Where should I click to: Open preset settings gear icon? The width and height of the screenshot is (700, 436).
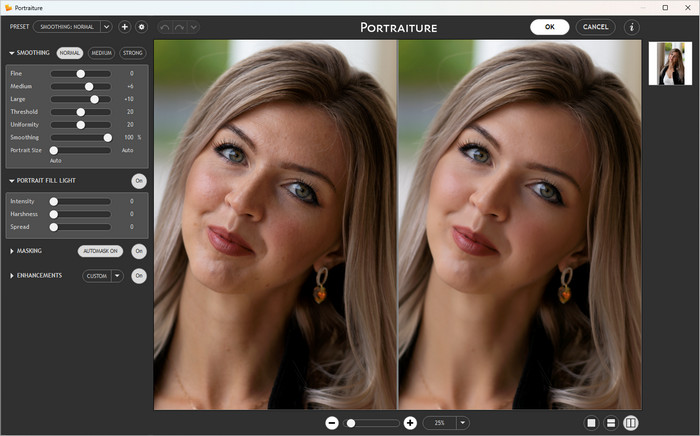(141, 27)
